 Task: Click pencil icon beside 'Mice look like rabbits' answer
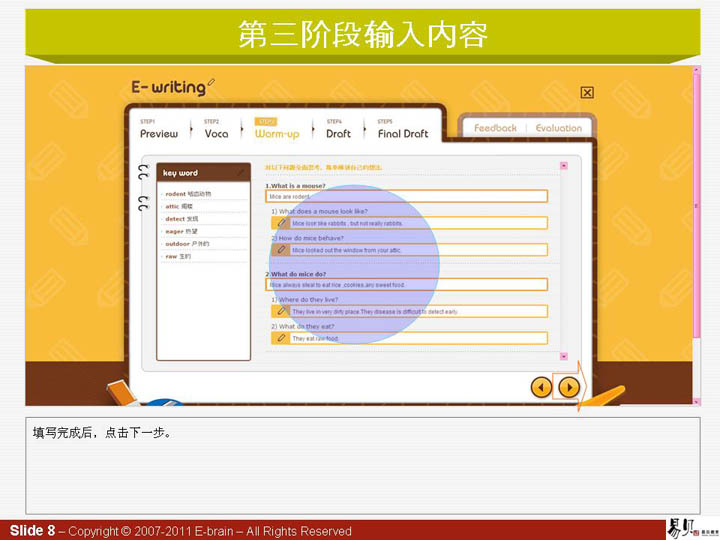pyautogui.click(x=281, y=224)
